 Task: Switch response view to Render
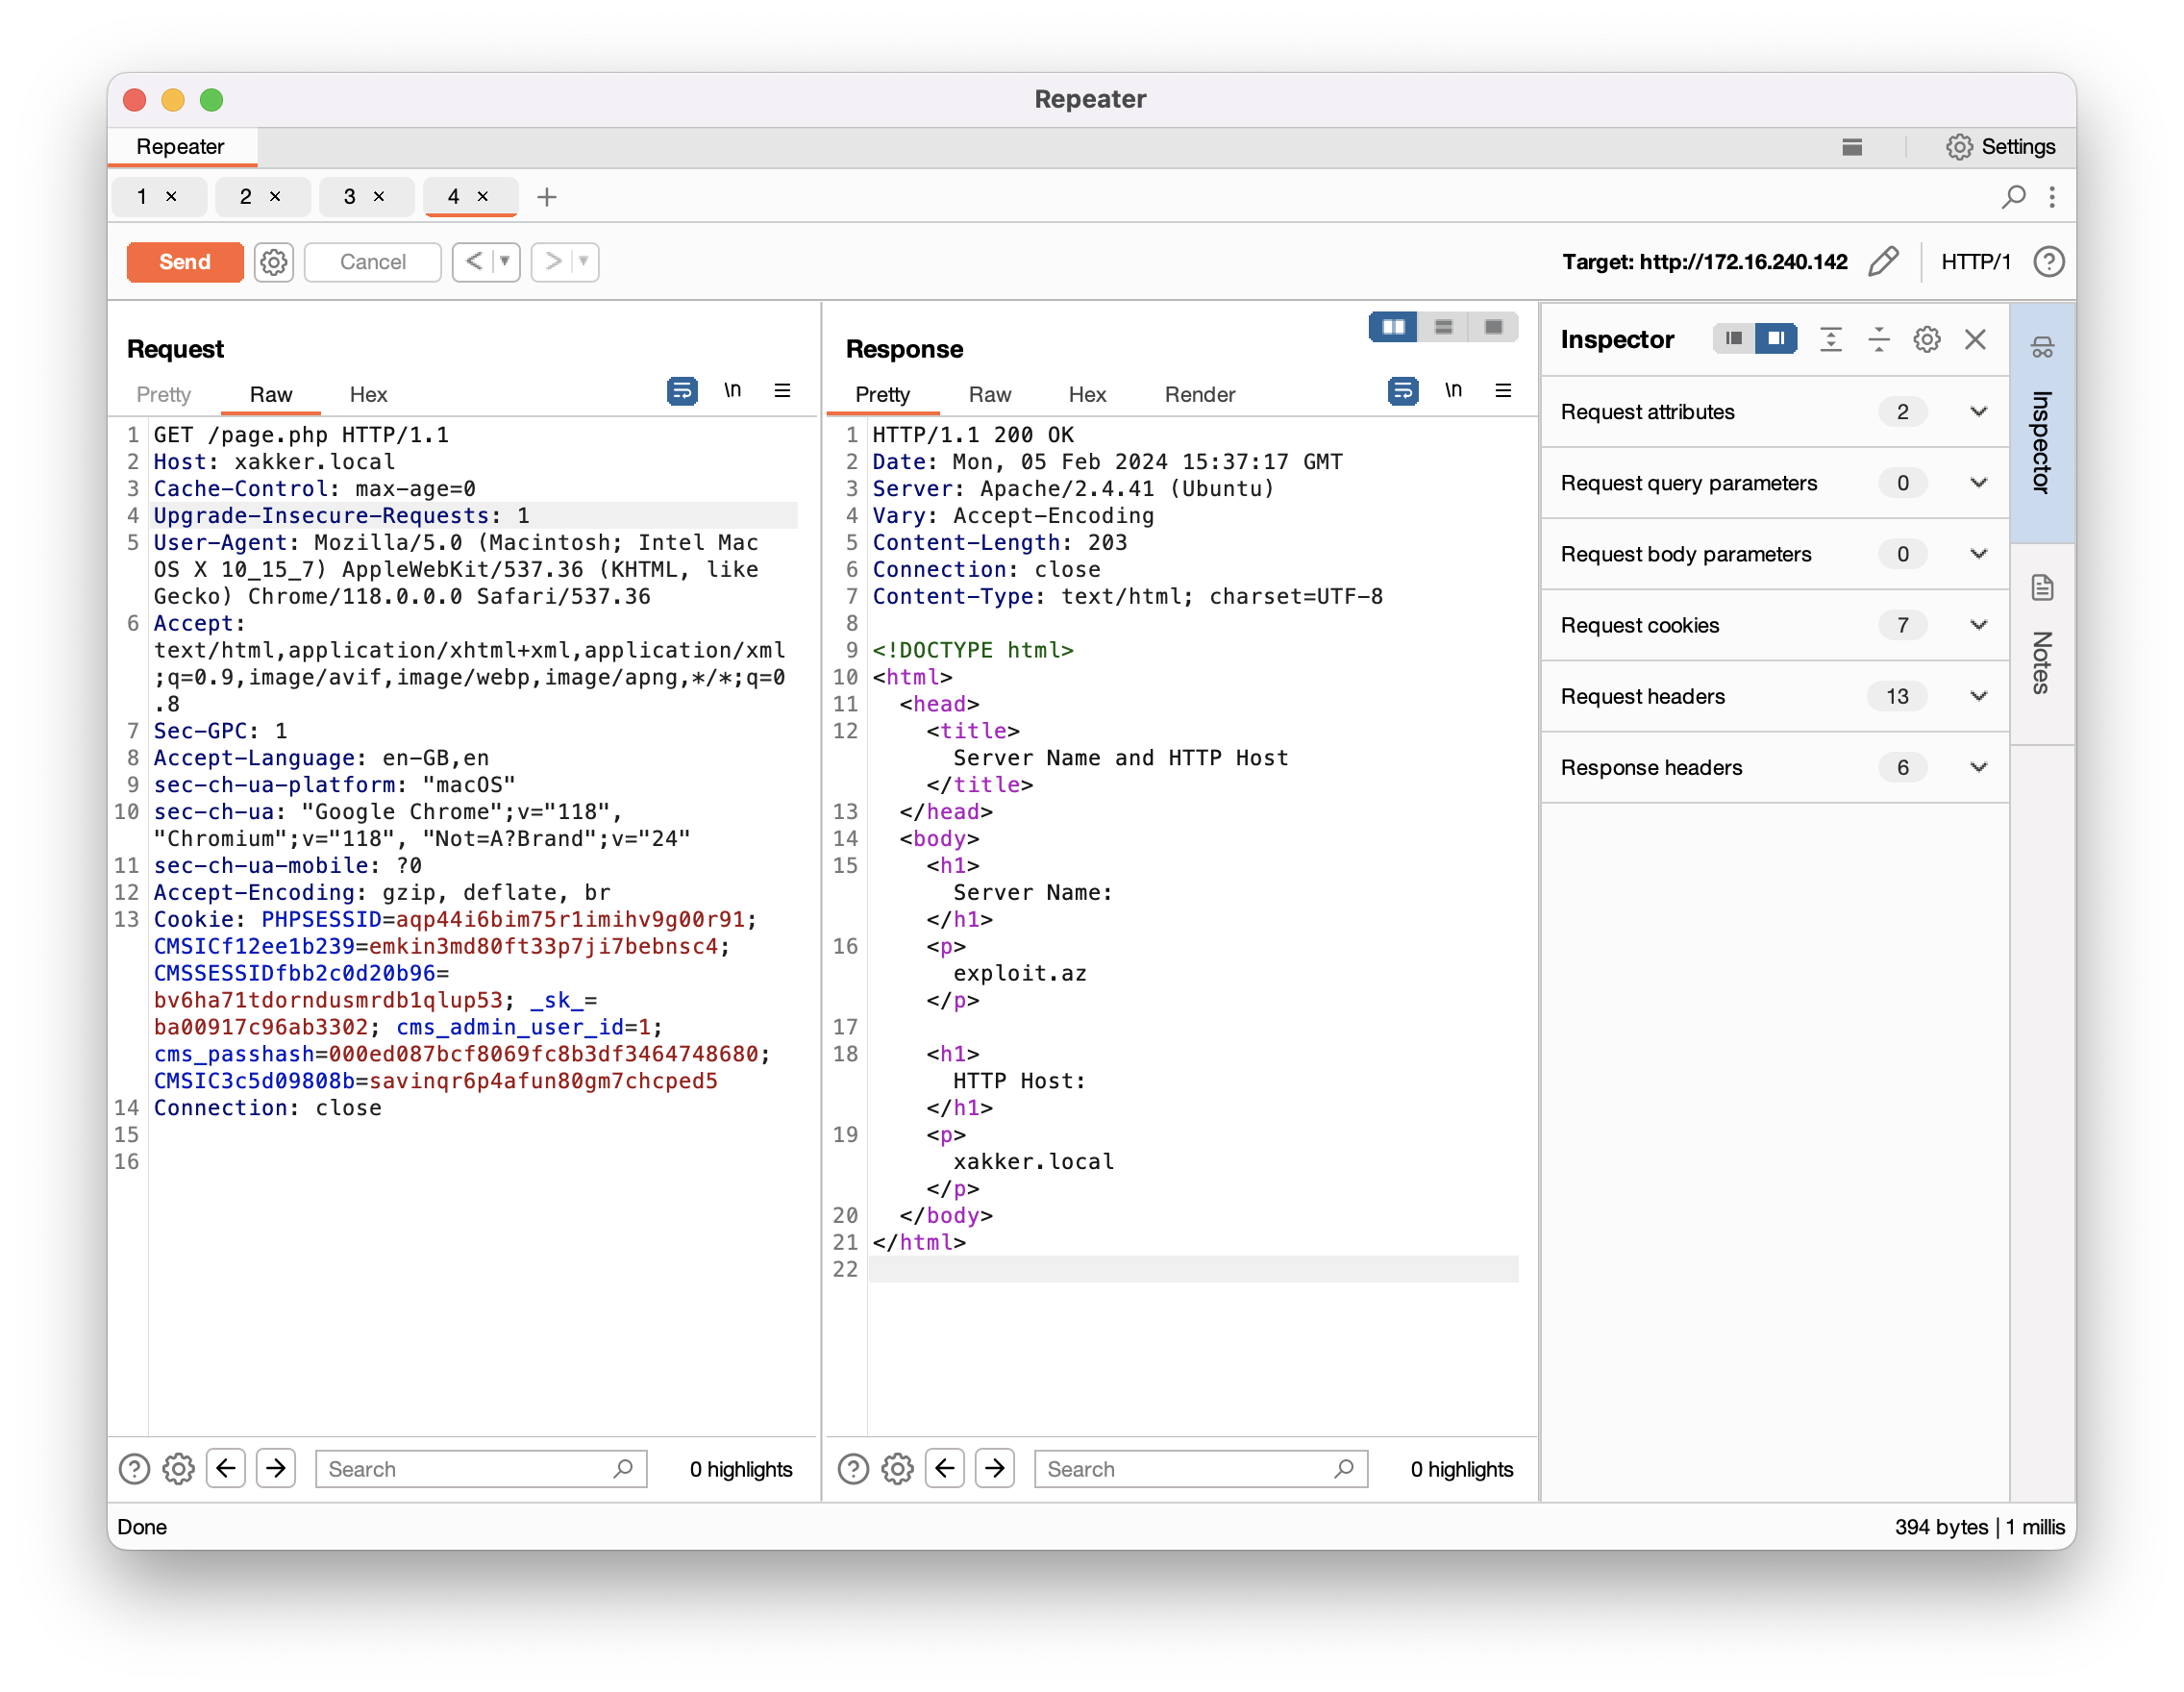[1200, 394]
